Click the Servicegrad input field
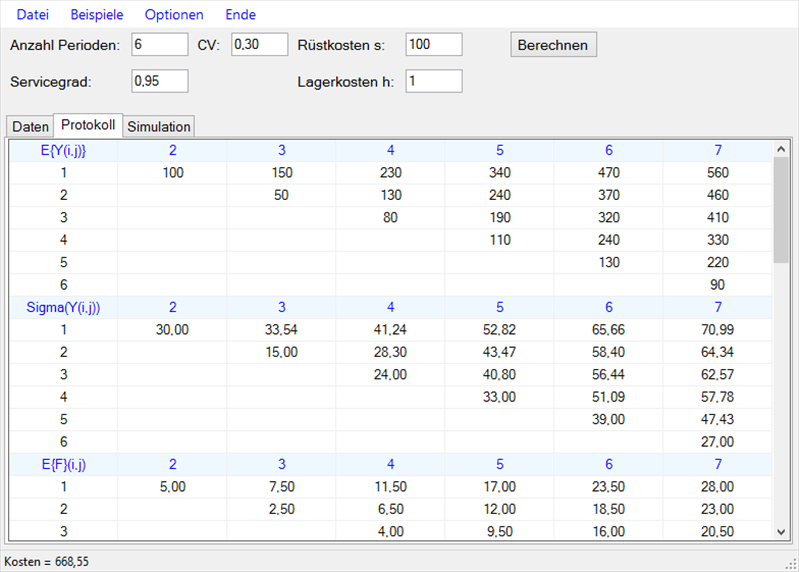Image resolution: width=799 pixels, height=572 pixels. point(159,81)
